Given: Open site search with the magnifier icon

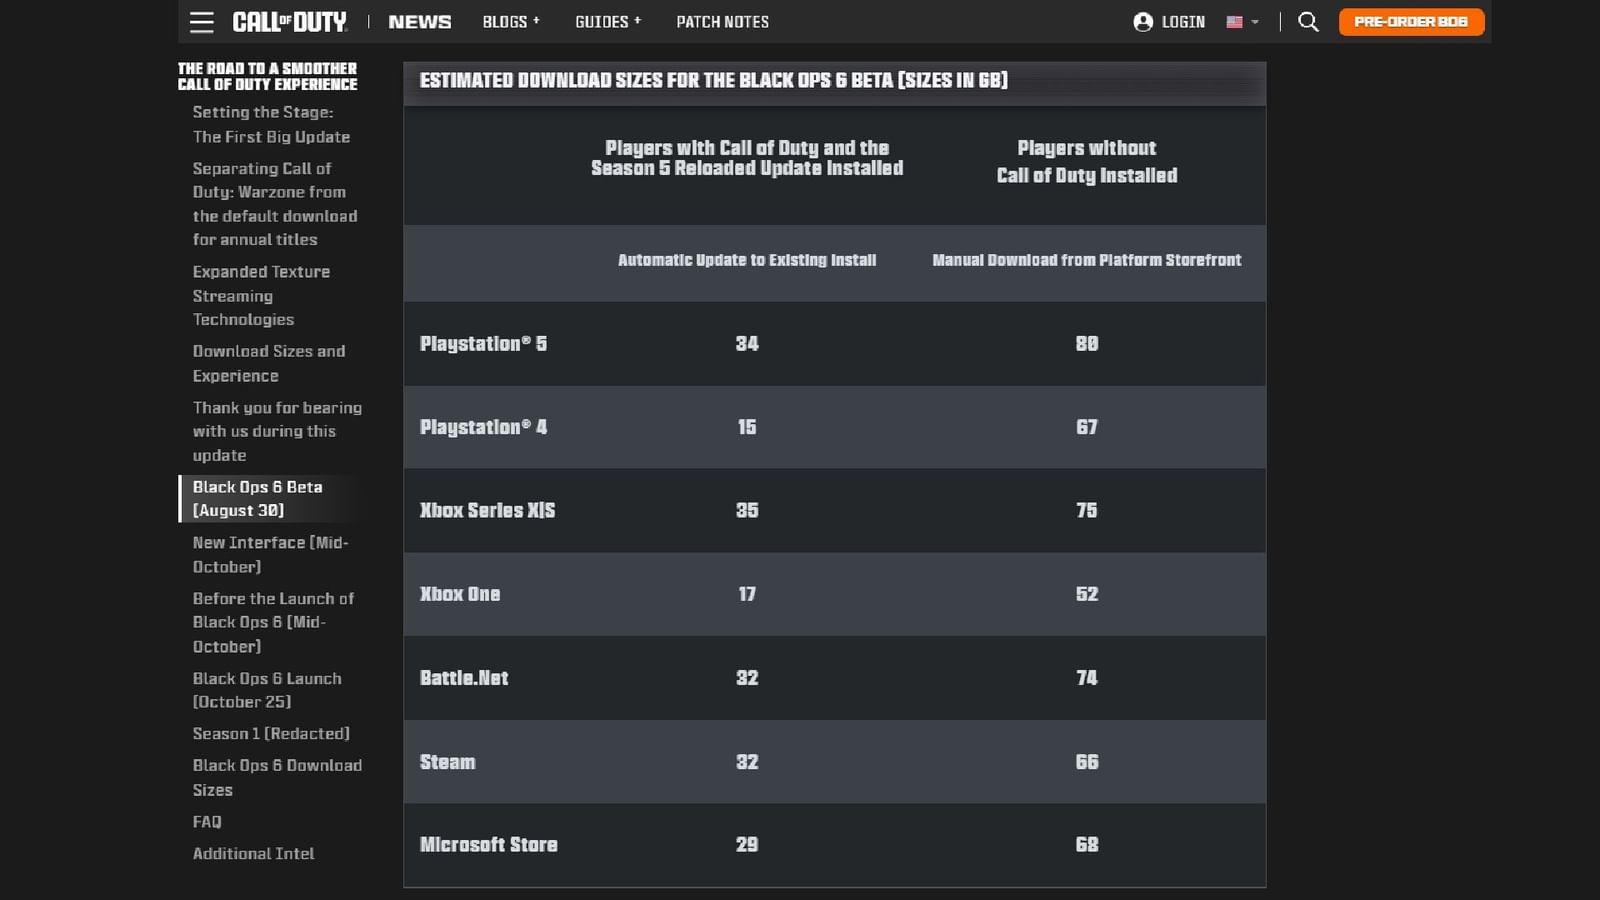Looking at the screenshot, I should (x=1308, y=20).
